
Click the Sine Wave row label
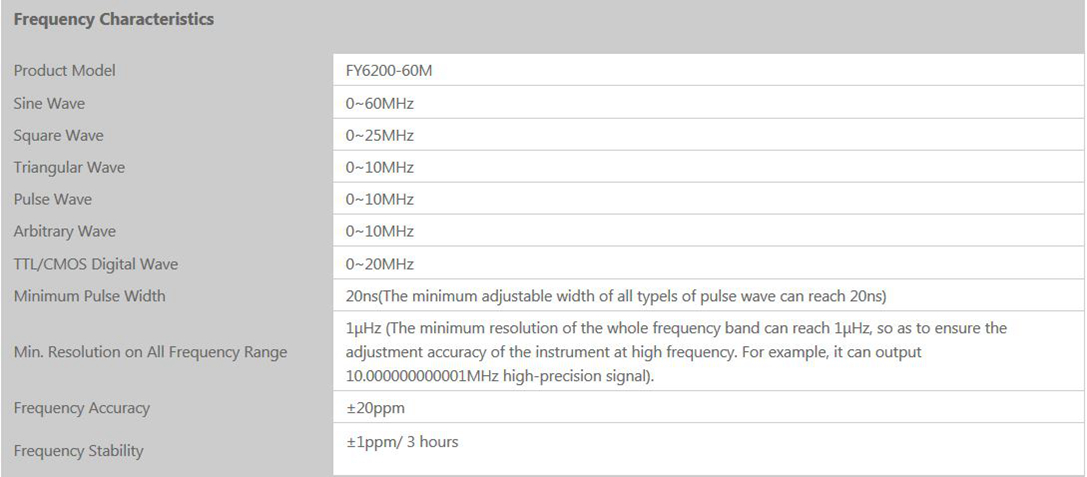pyautogui.click(x=49, y=103)
